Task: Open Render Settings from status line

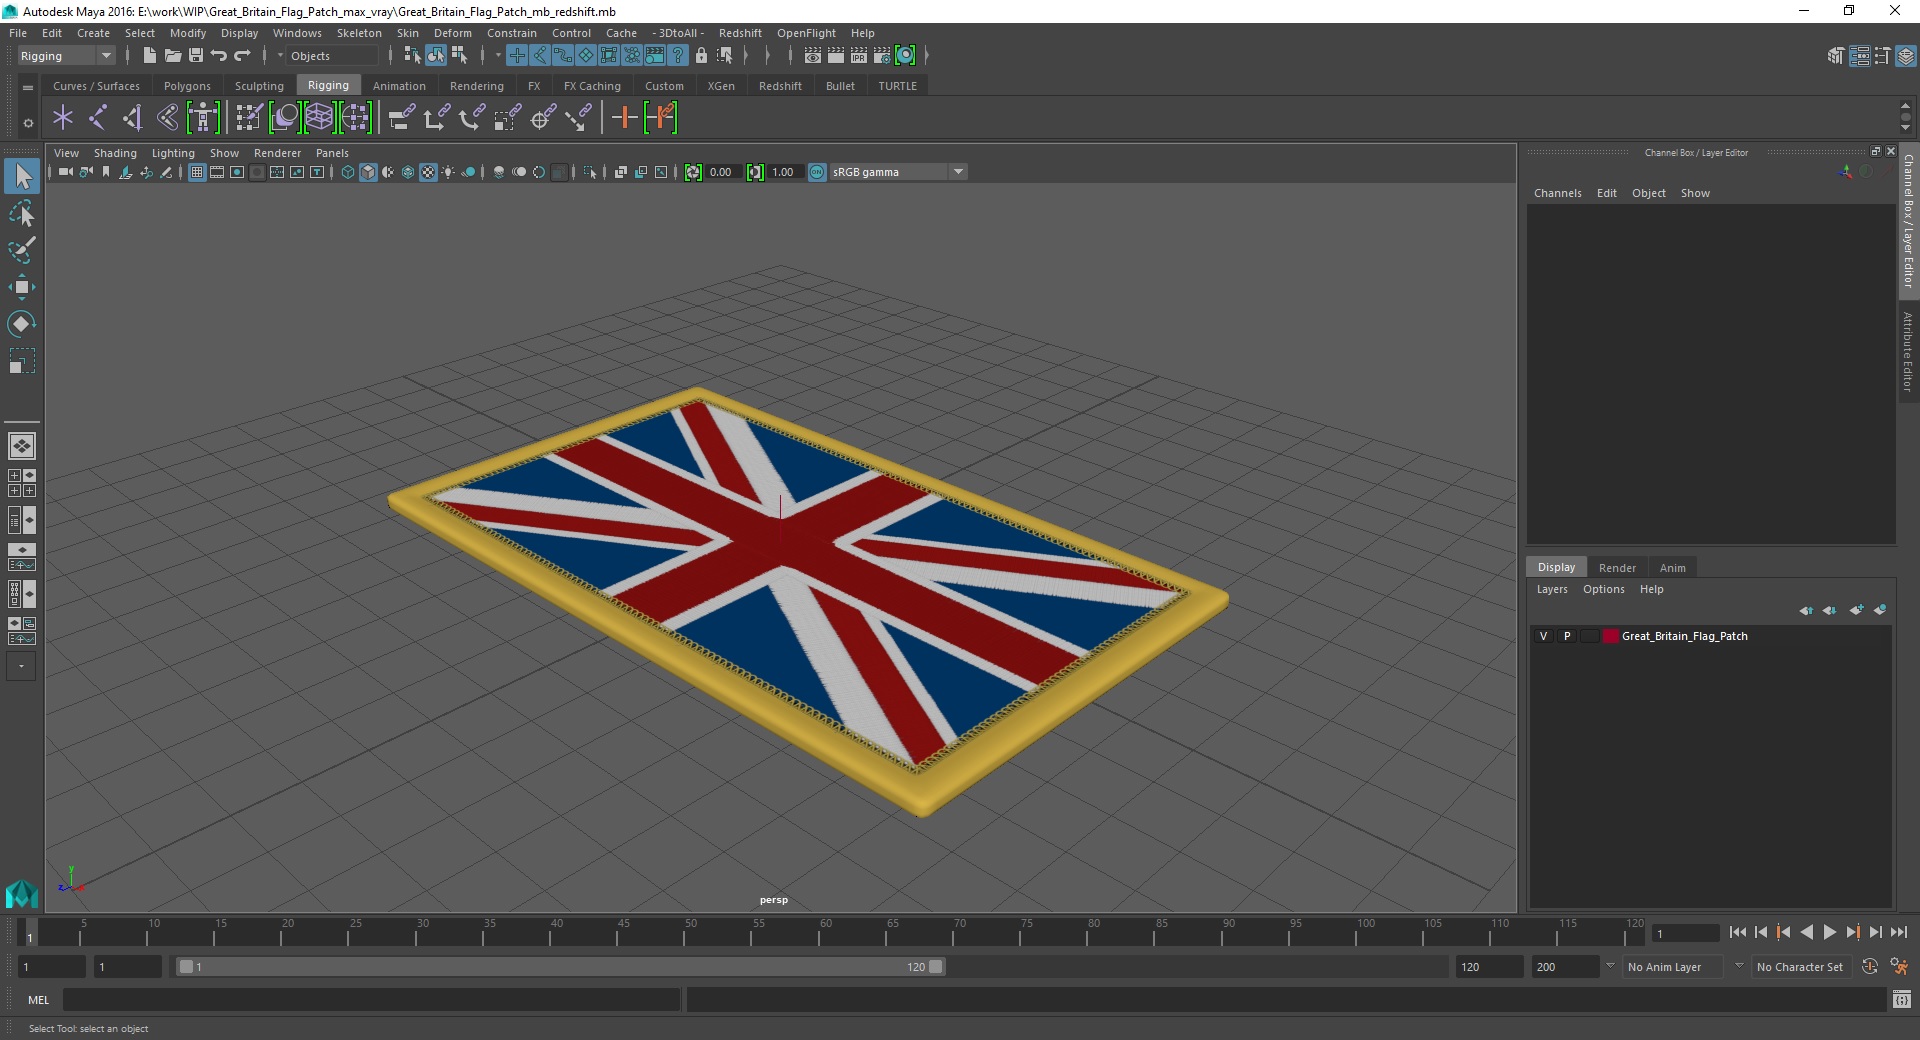Action: point(882,56)
